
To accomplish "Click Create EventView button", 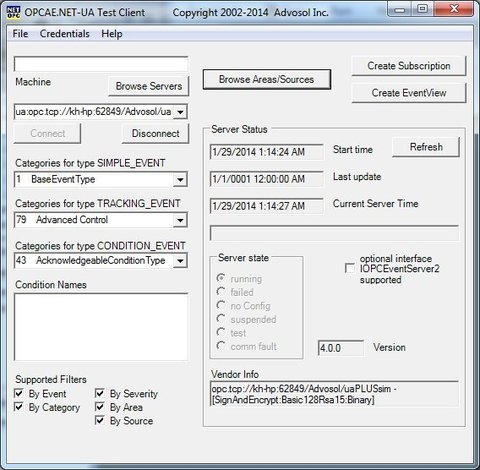I will (x=409, y=93).
